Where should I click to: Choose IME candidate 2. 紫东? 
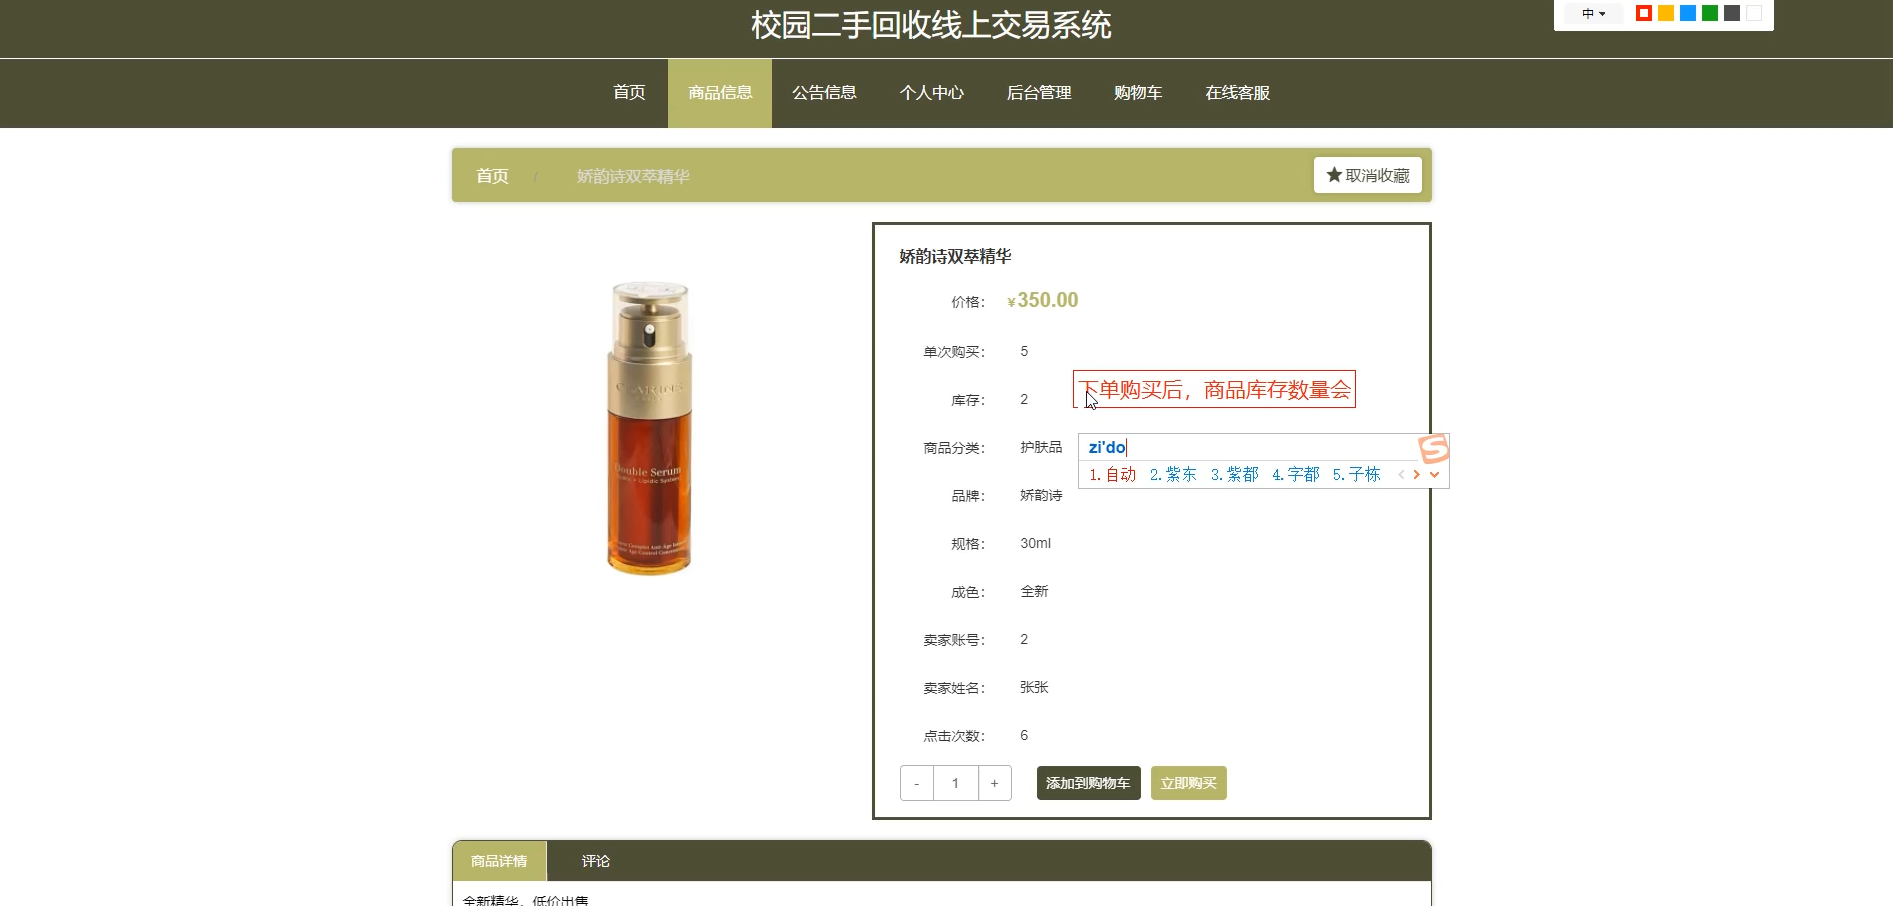click(x=1173, y=474)
